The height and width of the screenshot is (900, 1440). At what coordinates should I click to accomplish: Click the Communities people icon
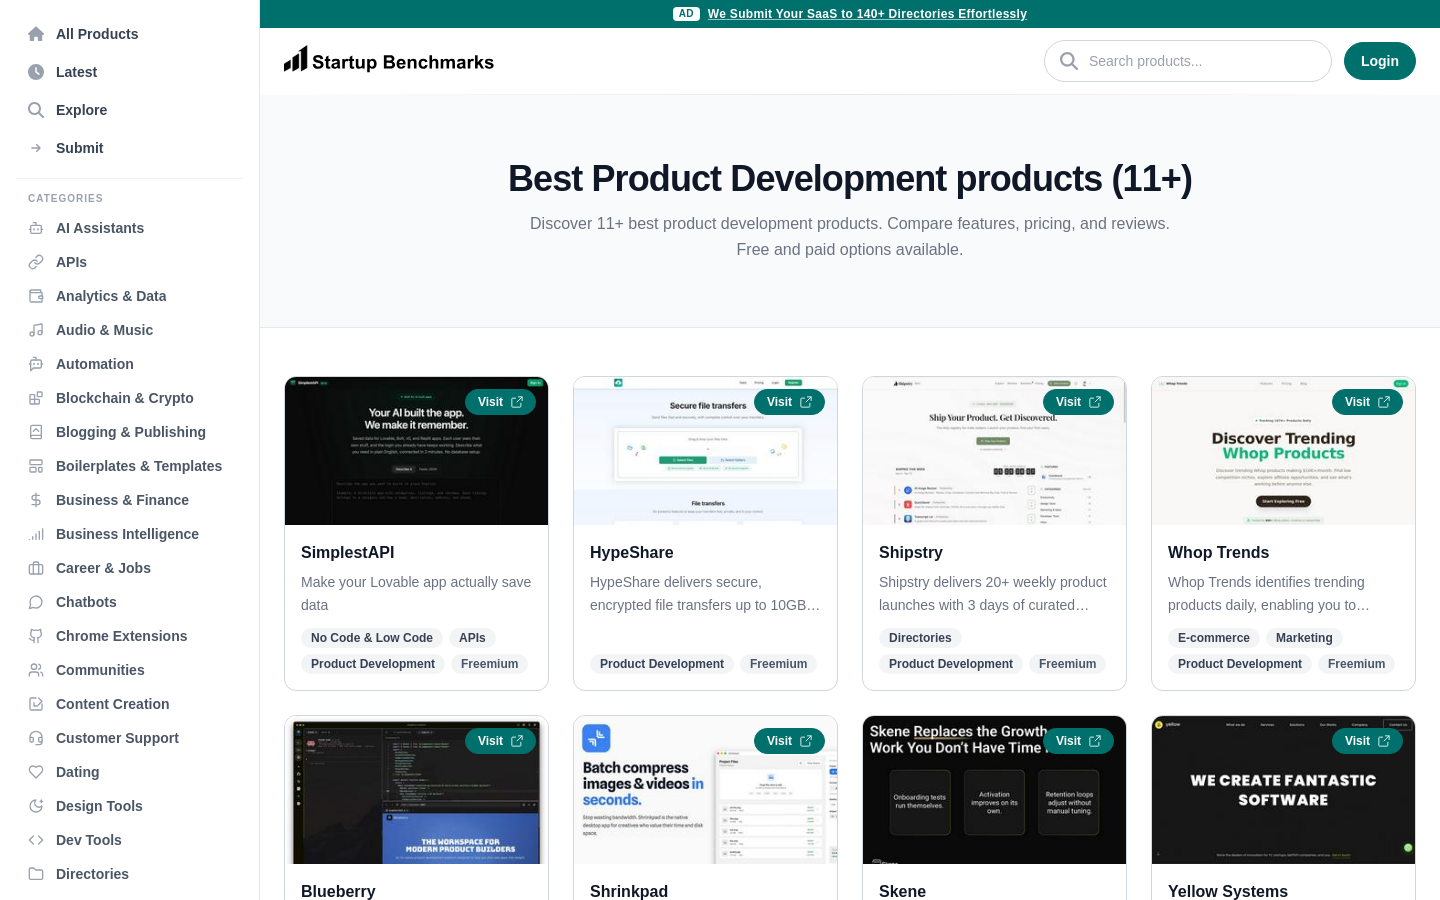[36, 670]
